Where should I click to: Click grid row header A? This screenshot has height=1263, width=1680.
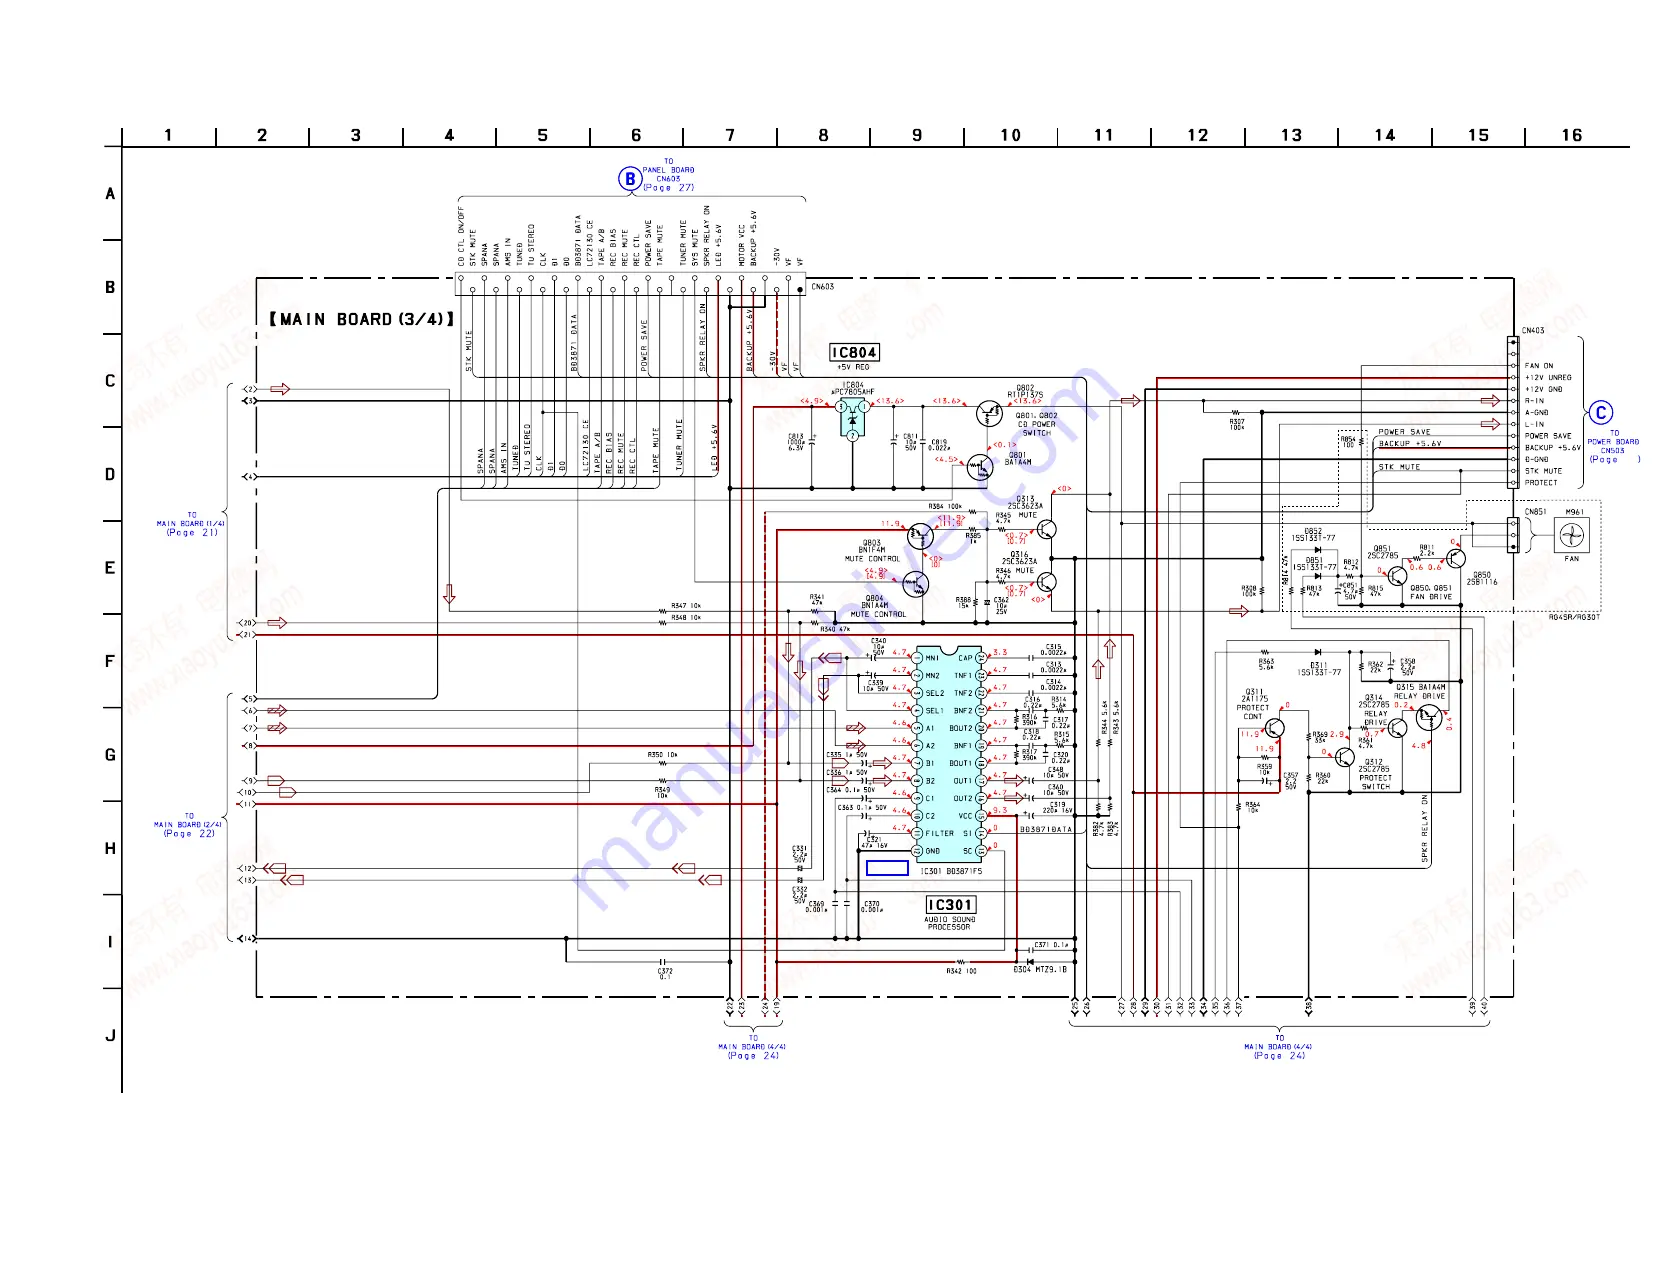pyautogui.click(x=110, y=194)
